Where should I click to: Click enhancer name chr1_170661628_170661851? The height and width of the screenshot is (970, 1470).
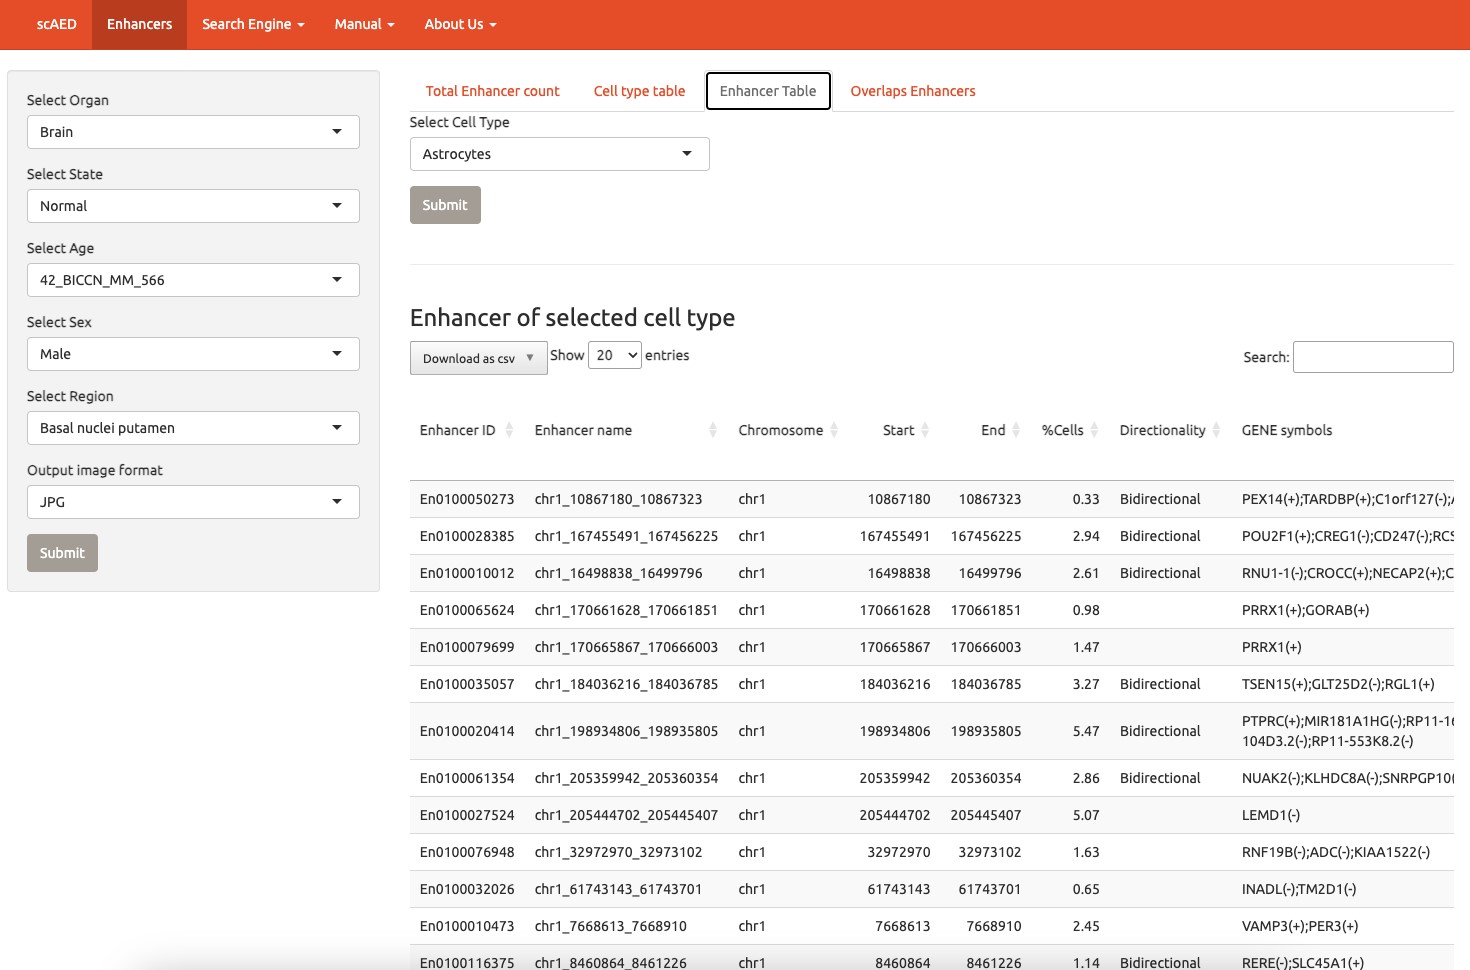(626, 610)
